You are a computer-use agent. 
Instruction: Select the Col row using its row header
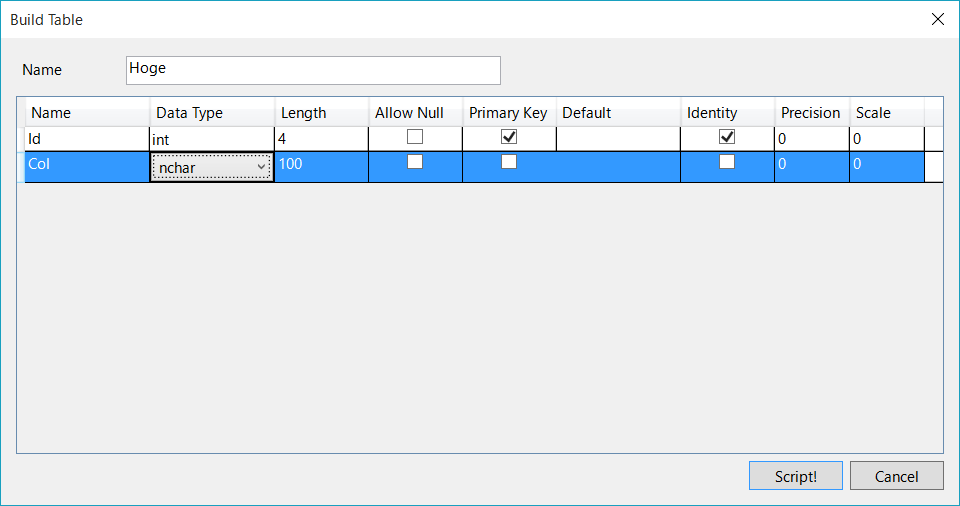[21, 167]
